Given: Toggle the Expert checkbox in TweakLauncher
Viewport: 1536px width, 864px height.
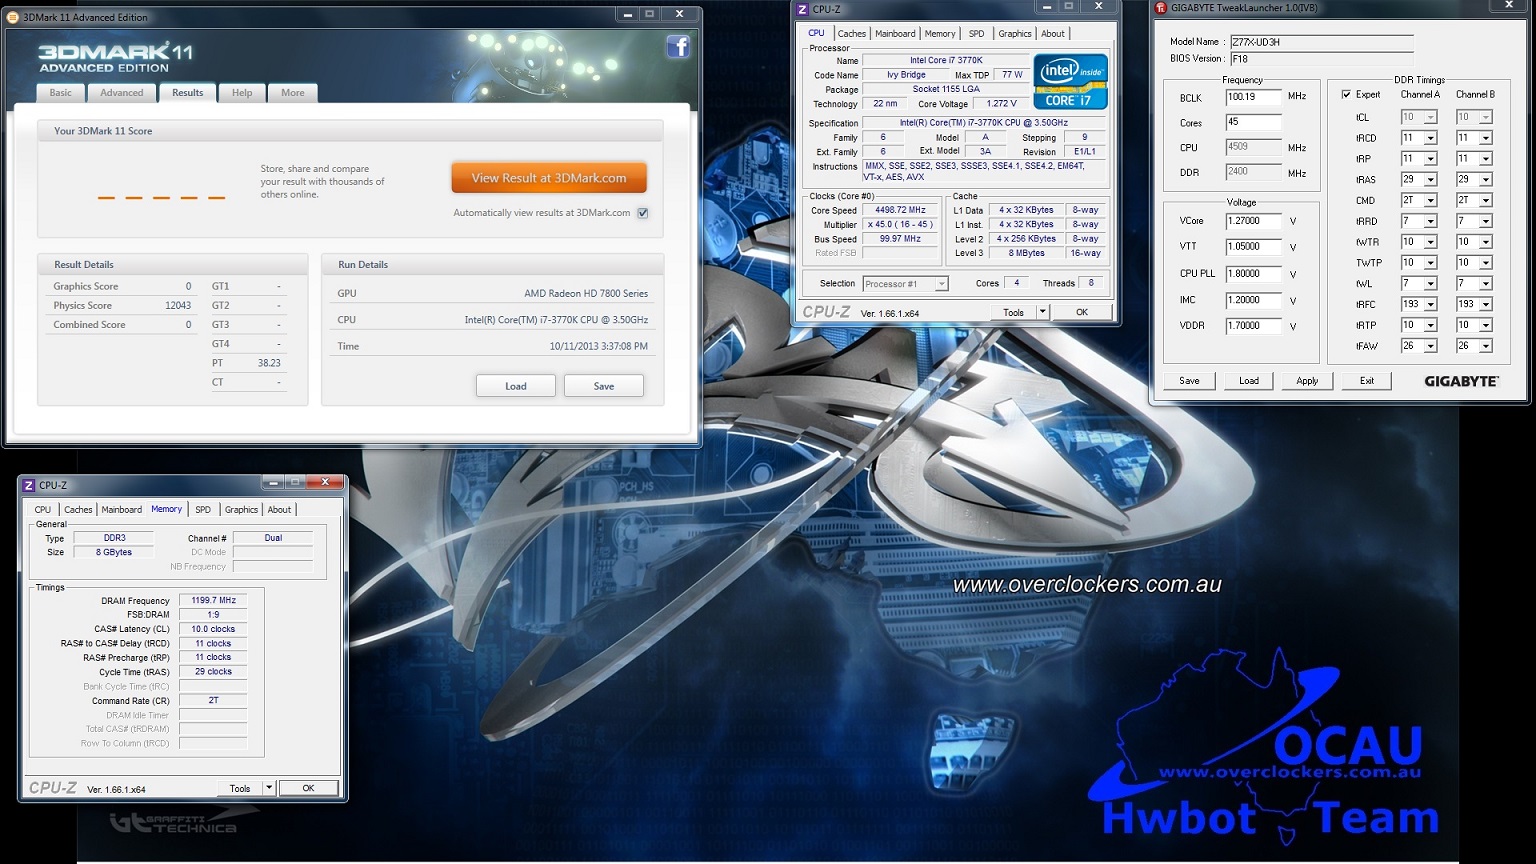Looking at the screenshot, I should (x=1346, y=94).
